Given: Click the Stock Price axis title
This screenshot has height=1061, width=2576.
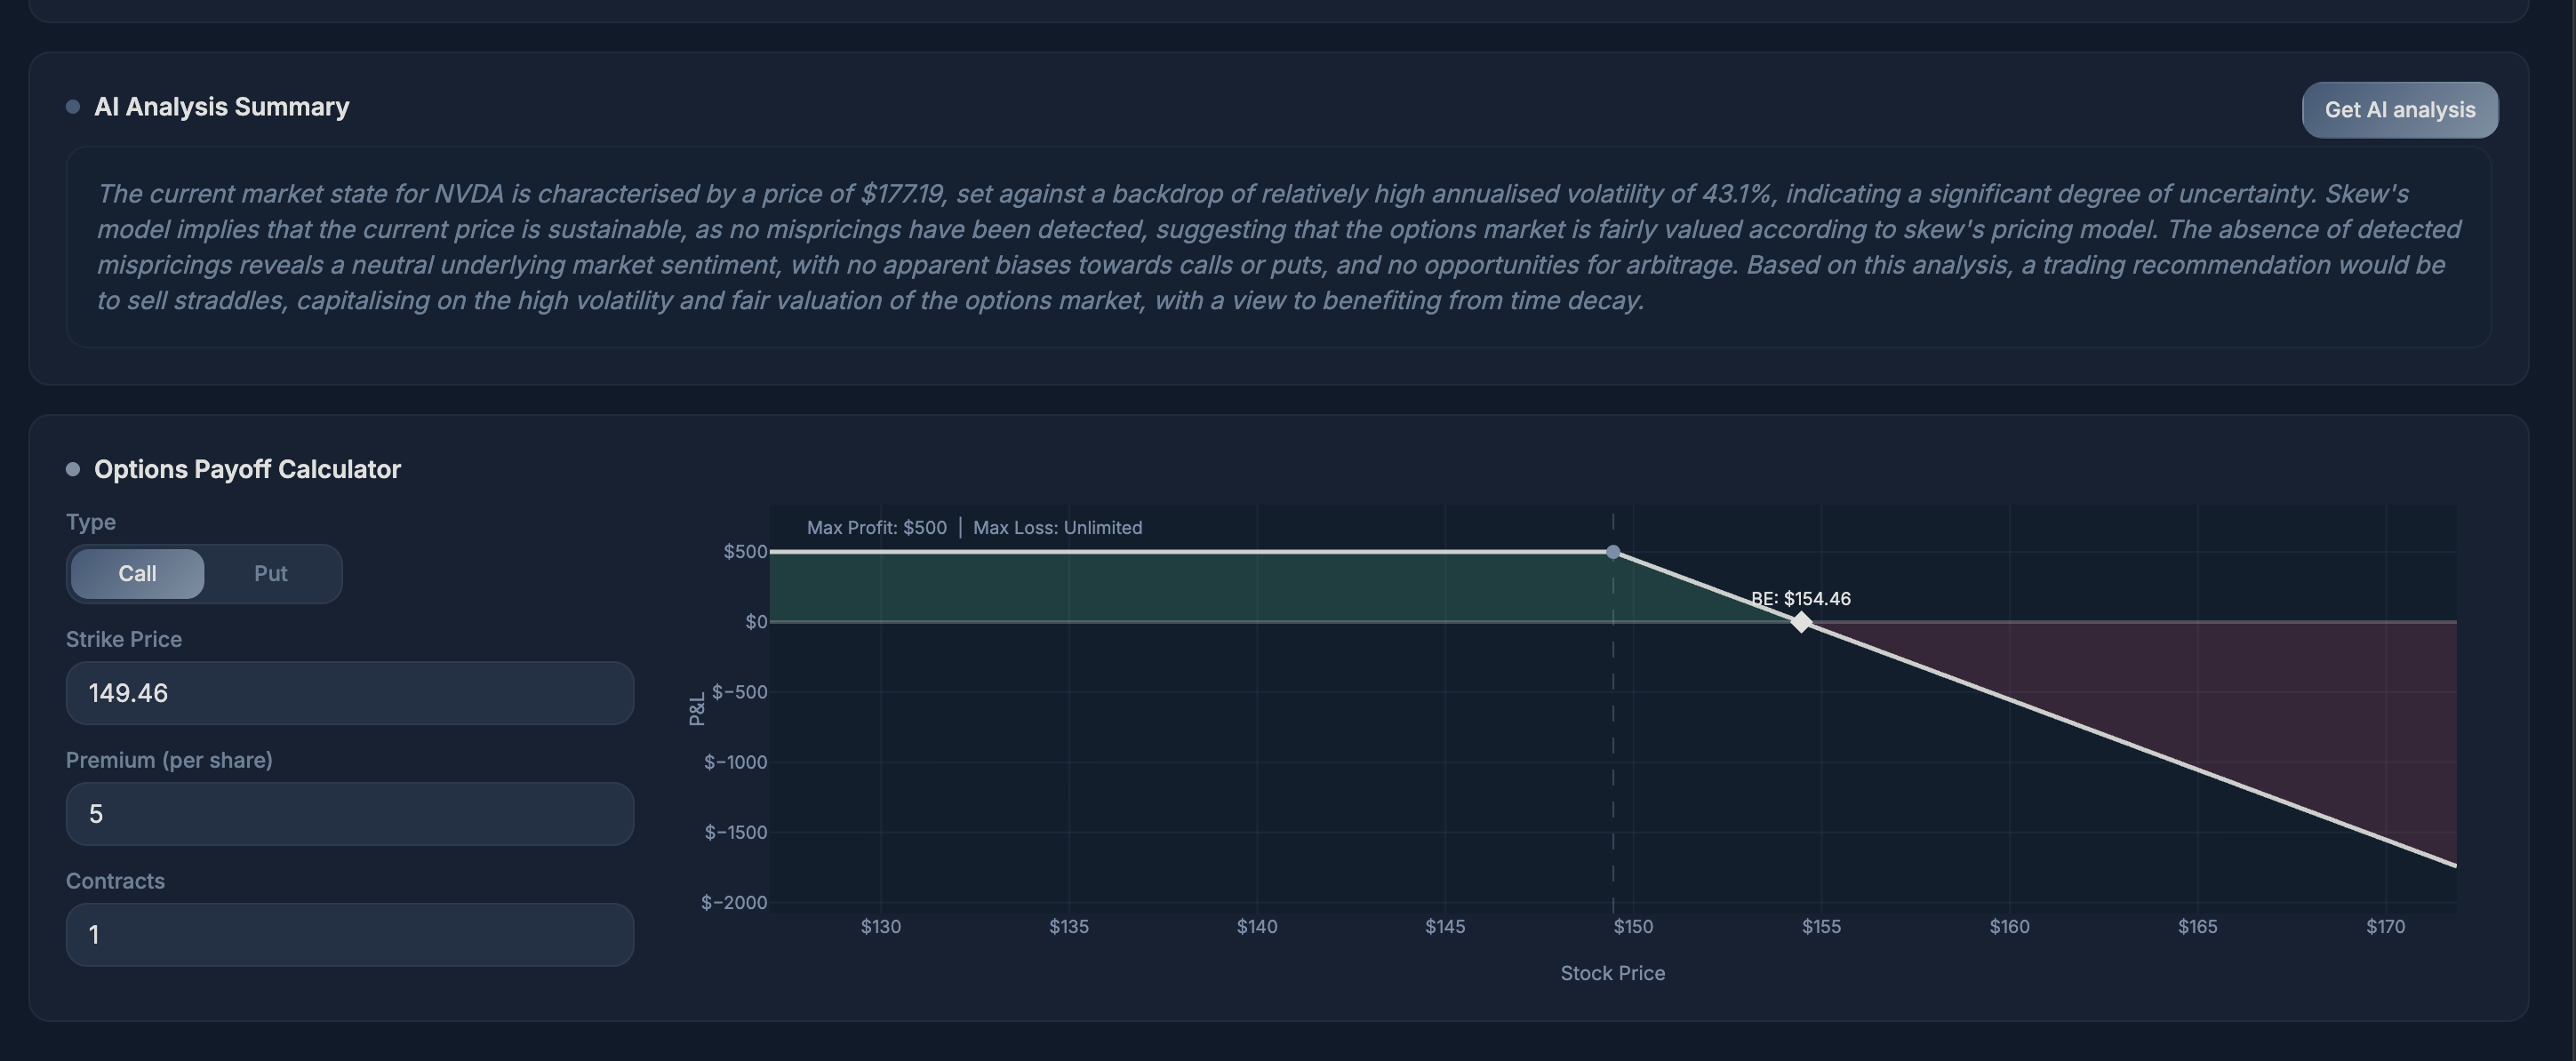Looking at the screenshot, I should tap(1612, 973).
